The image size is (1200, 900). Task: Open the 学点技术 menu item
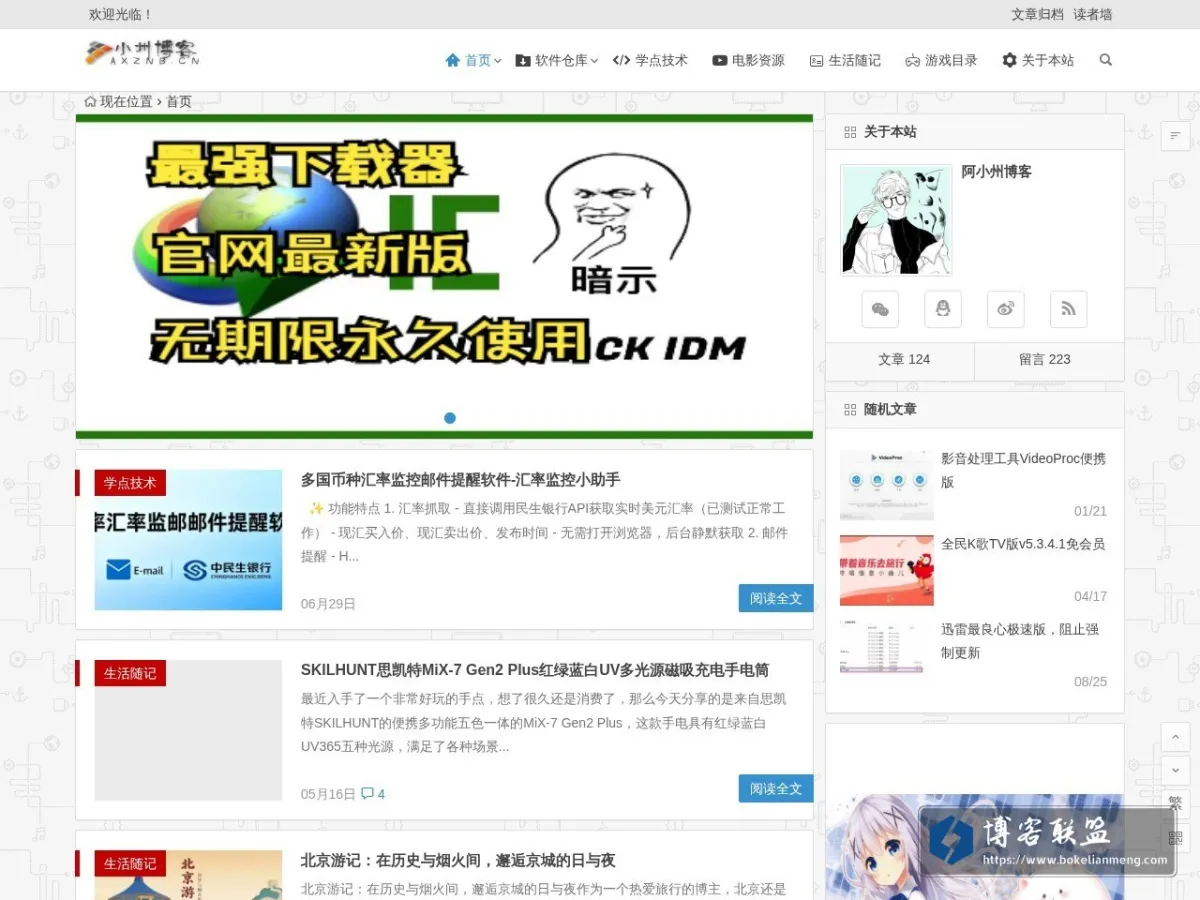(651, 60)
